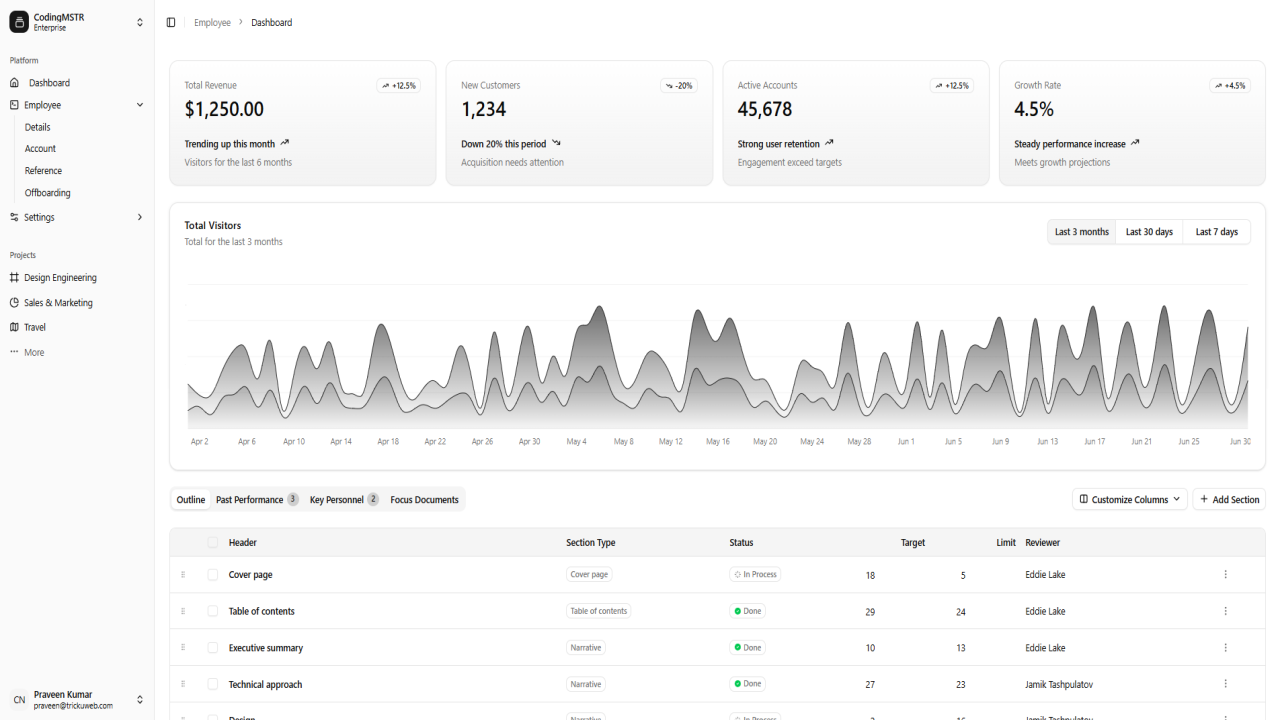Switch to the Key Personnel tab
Image resolution: width=1280 pixels, height=720 pixels.
coord(344,499)
